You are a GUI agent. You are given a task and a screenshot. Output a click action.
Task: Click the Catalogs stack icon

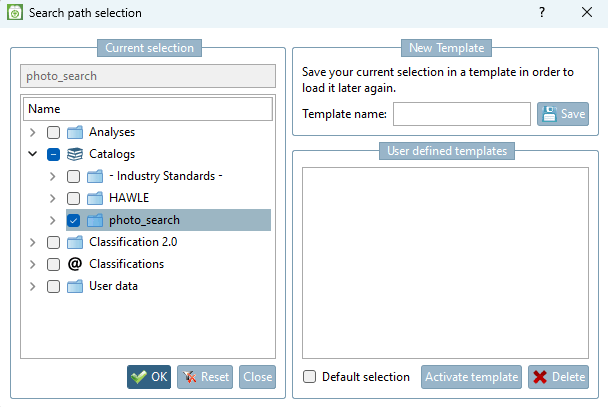point(75,154)
